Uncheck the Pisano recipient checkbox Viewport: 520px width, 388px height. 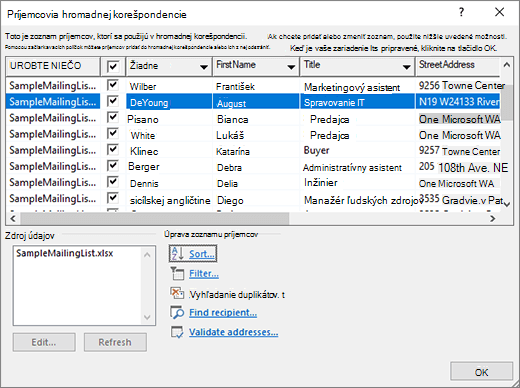pos(113,117)
